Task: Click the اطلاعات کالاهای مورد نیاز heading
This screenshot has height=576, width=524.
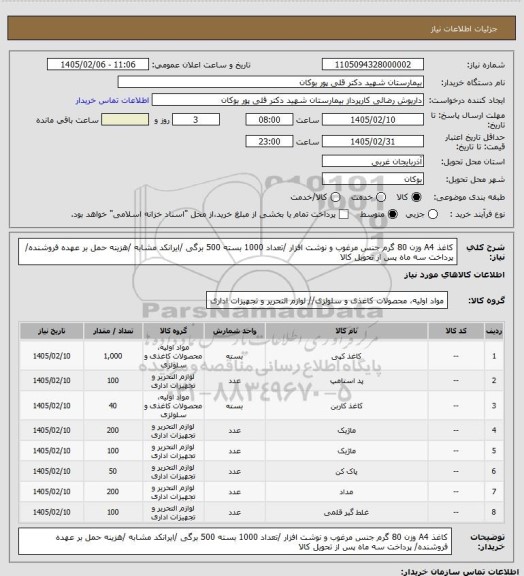Action: (454, 275)
